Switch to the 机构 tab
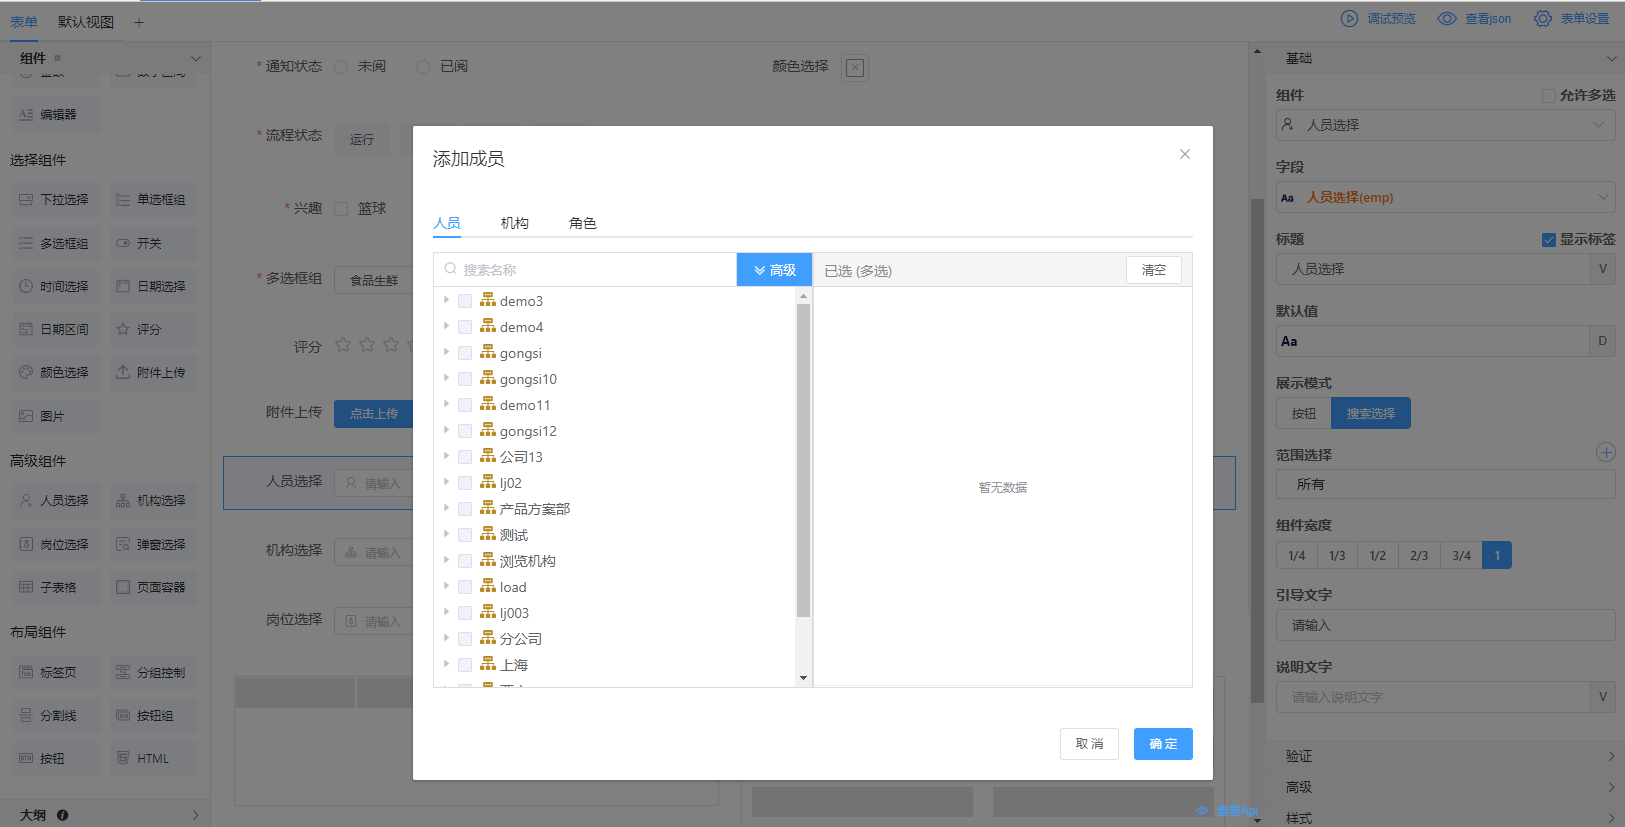 (x=514, y=223)
